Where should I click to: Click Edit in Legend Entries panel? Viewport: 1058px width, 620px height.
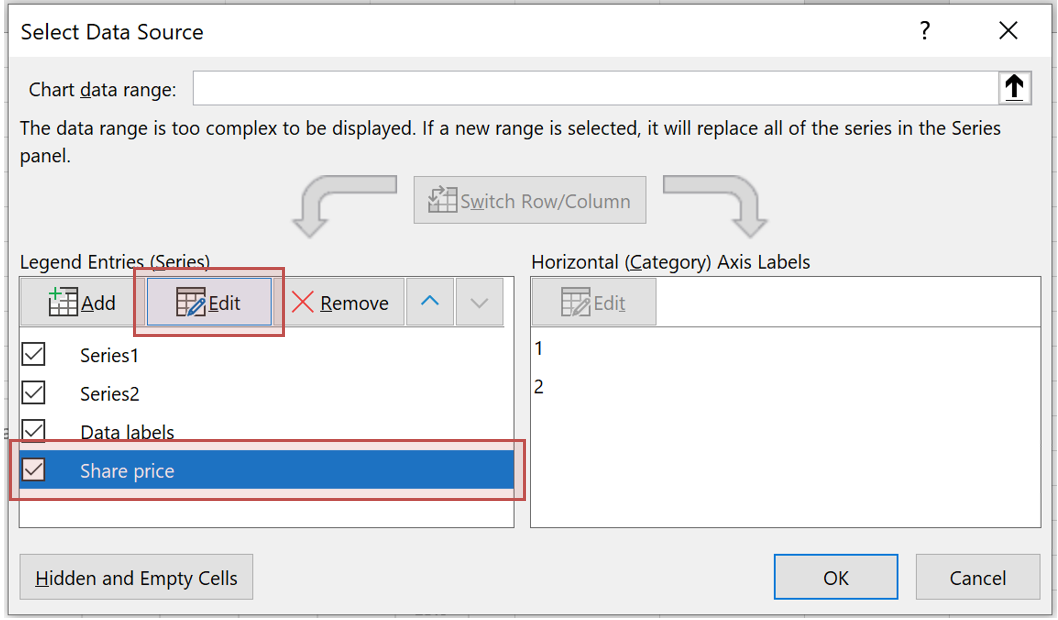click(x=209, y=303)
